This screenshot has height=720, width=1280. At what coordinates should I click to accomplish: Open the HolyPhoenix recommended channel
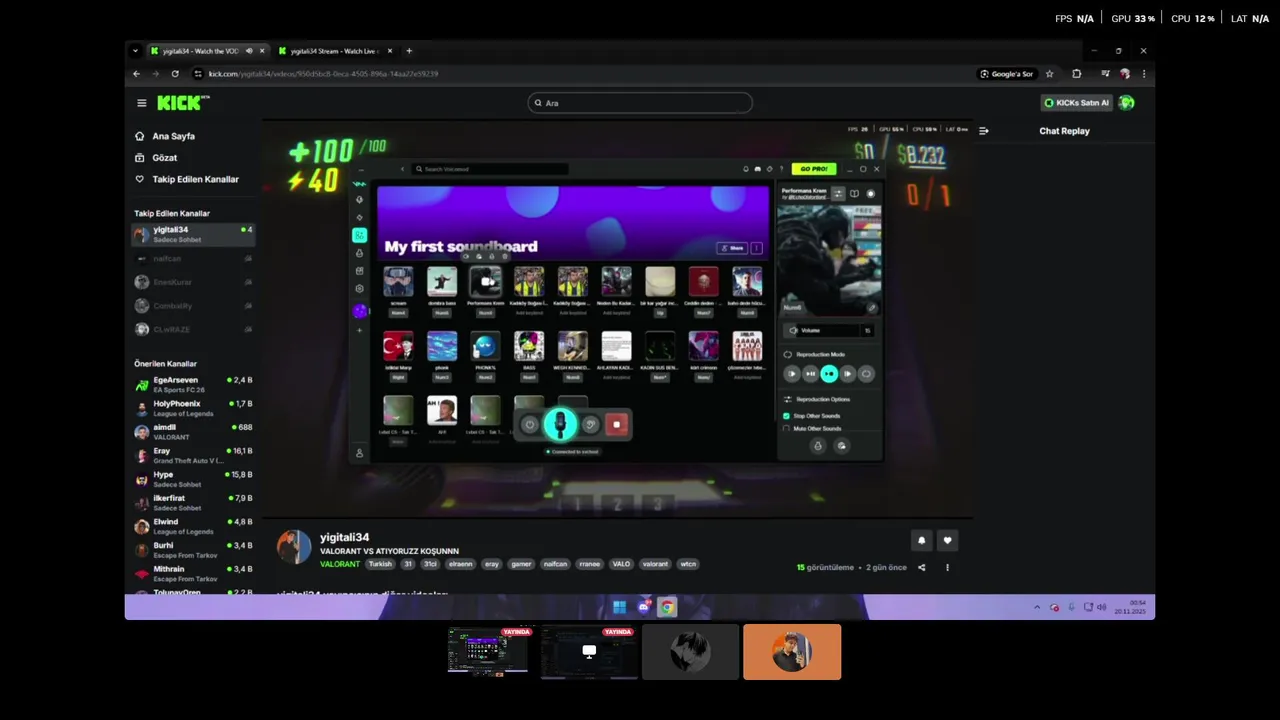pyautogui.click(x=193, y=408)
